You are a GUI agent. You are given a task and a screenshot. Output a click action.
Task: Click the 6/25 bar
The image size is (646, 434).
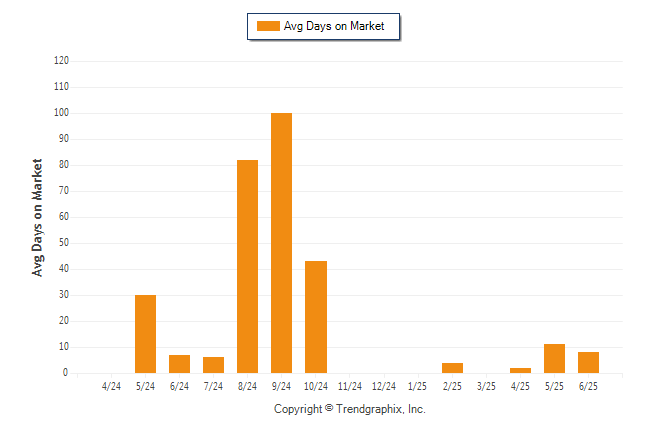click(588, 363)
